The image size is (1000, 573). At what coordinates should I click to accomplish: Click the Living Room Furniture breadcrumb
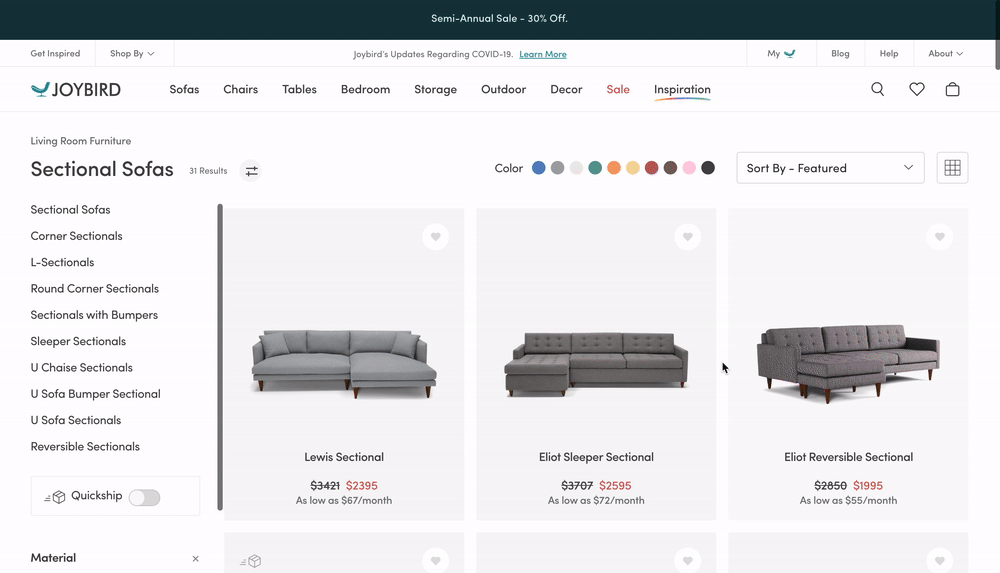(x=81, y=140)
